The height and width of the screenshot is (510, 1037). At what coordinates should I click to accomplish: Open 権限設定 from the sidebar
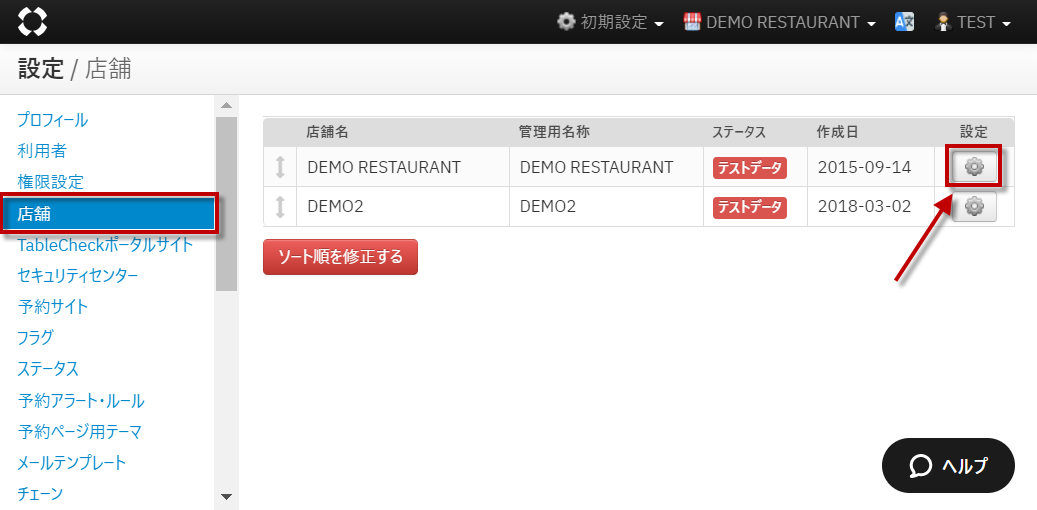click(50, 182)
